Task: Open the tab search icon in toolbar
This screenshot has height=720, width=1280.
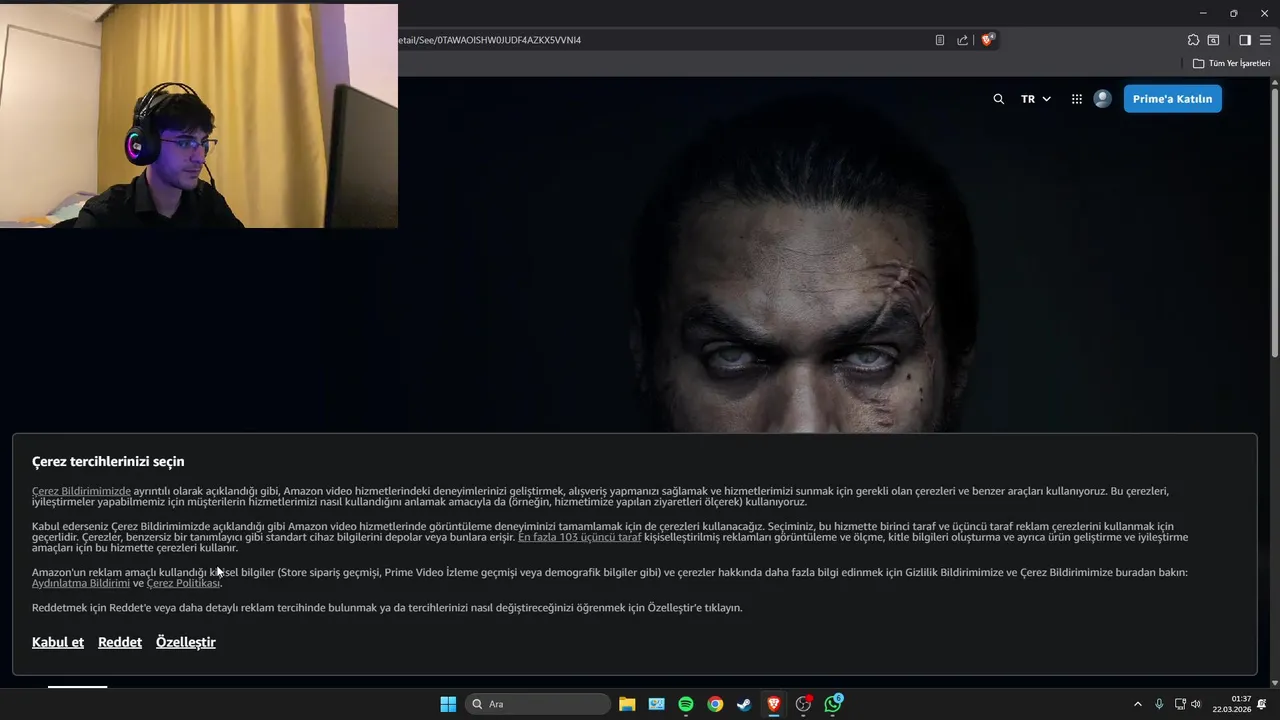Action: pos(1213,40)
